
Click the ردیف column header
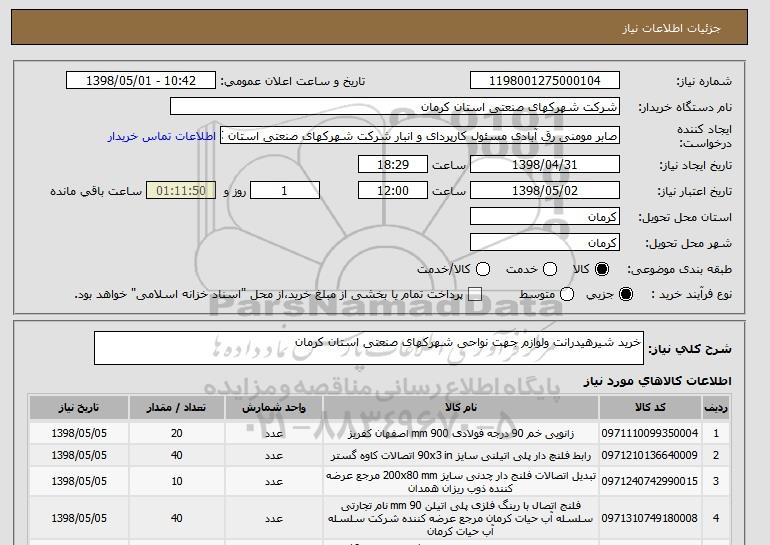click(x=716, y=408)
